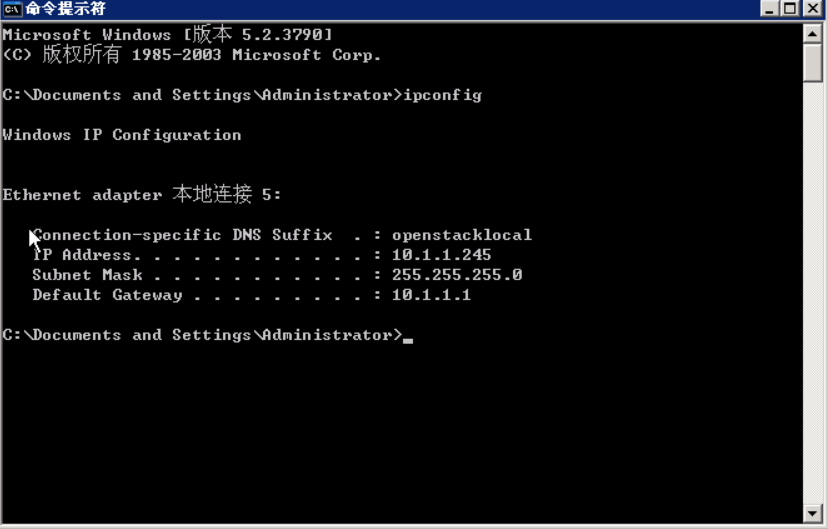
Task: Click the vertical scrollbar thumb
Action: point(812,63)
